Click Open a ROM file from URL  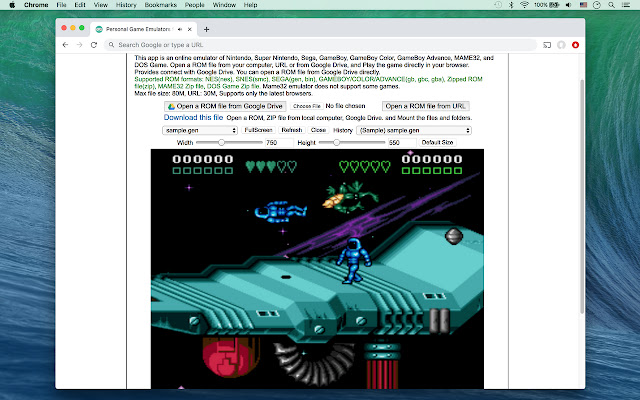[425, 106]
